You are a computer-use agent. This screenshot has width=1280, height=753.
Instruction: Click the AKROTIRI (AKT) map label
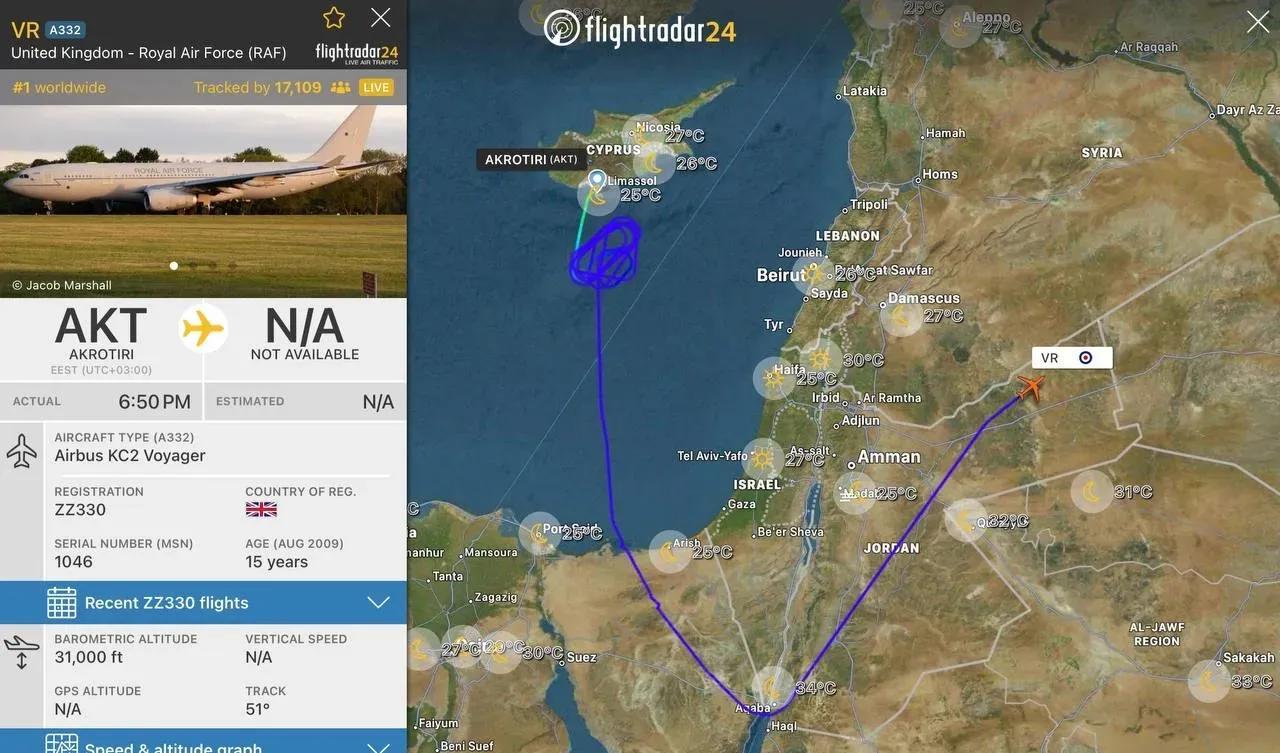pyautogui.click(x=531, y=159)
